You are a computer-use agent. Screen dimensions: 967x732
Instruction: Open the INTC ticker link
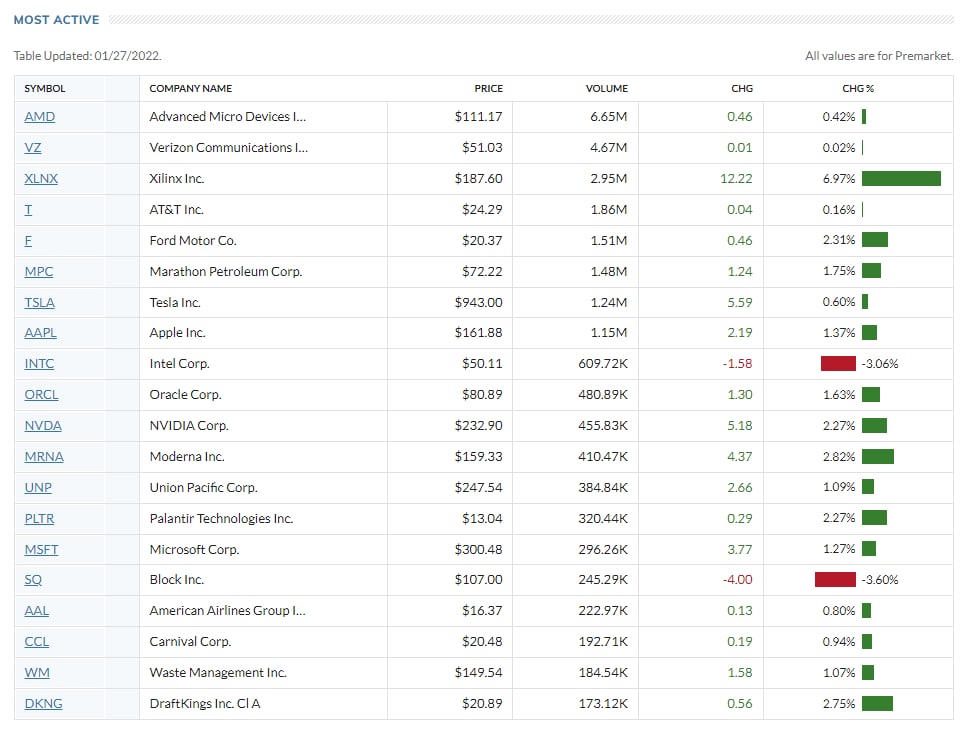(39, 363)
